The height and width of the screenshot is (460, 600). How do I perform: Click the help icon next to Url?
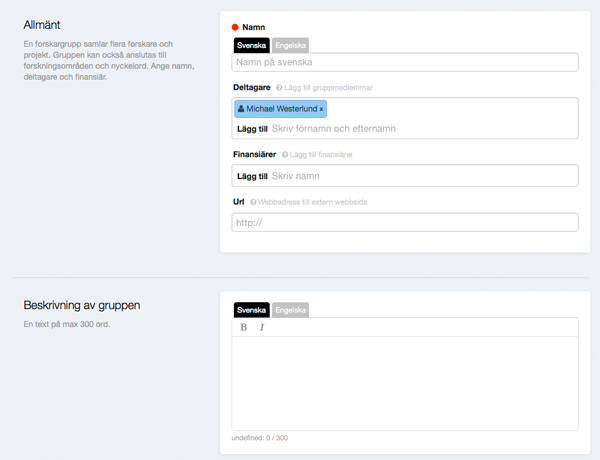point(253,202)
